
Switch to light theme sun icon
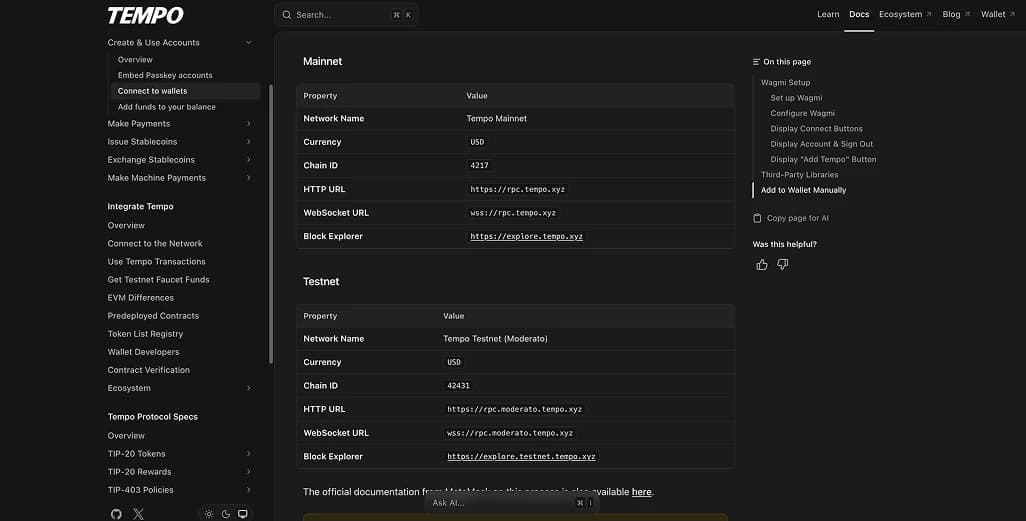coord(209,514)
